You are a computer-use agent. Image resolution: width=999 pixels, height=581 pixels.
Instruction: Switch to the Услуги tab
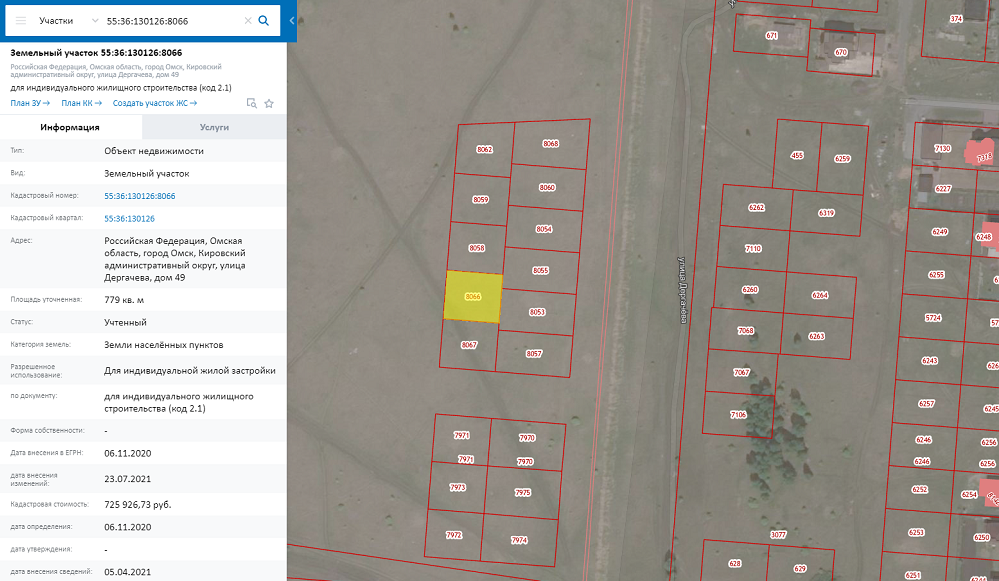coord(214,127)
